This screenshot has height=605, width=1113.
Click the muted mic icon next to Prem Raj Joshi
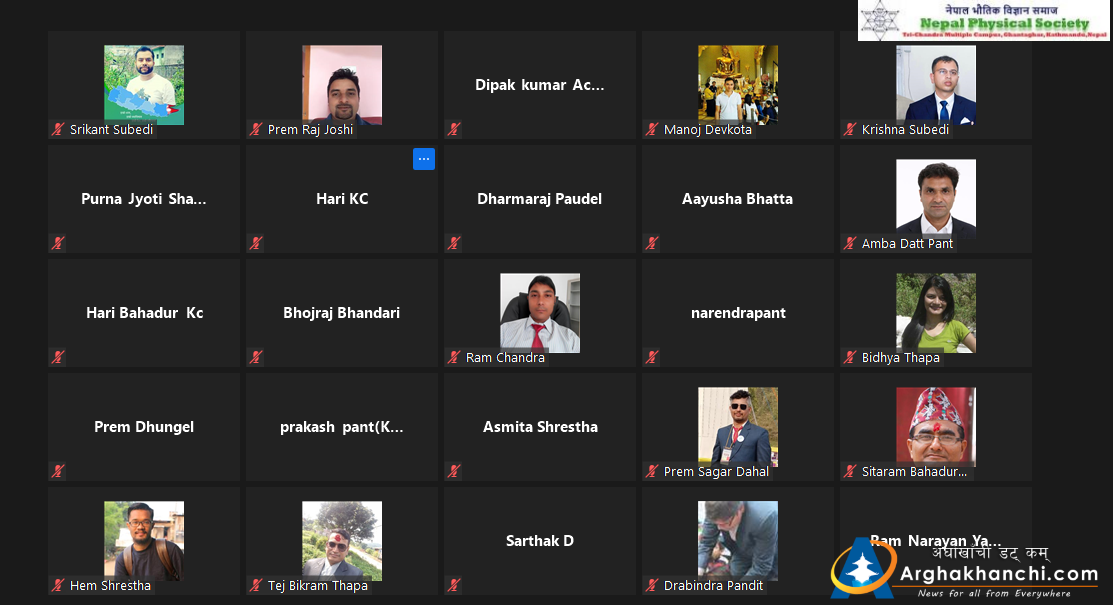pyautogui.click(x=256, y=129)
